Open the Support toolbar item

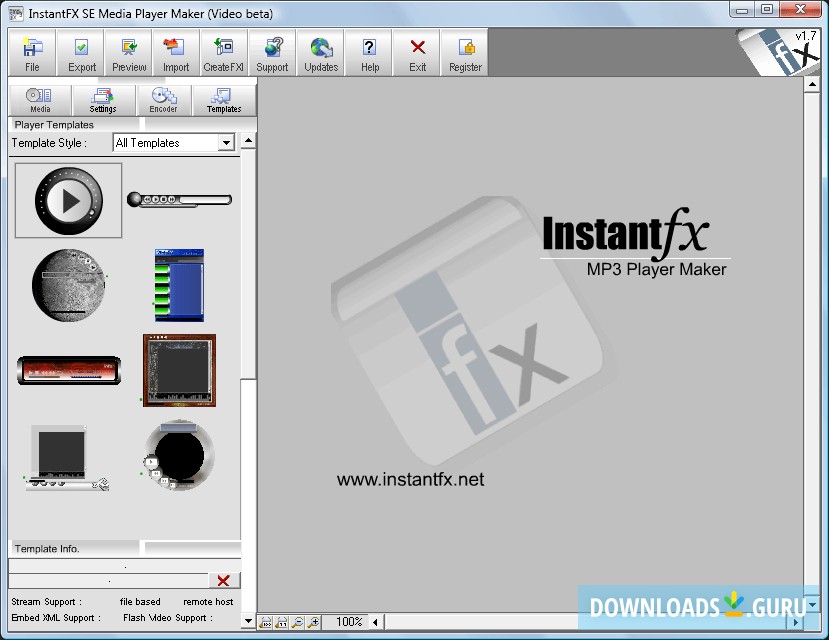coord(272,53)
